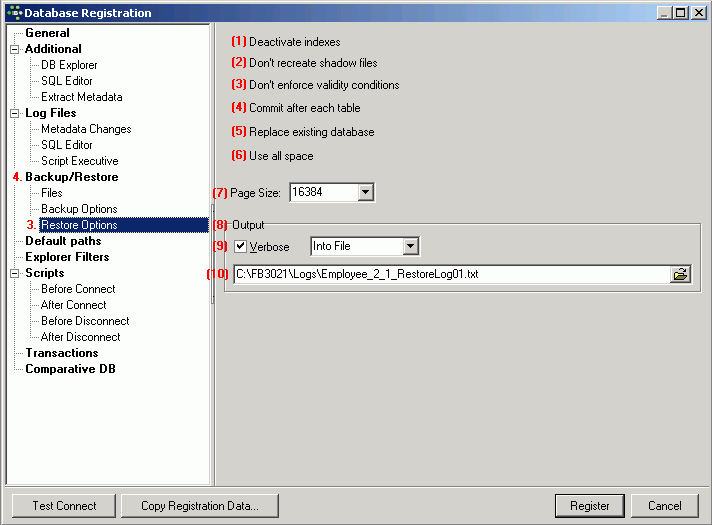Collapse the Additional tree node
The height and width of the screenshot is (525, 712).
tap(15, 49)
